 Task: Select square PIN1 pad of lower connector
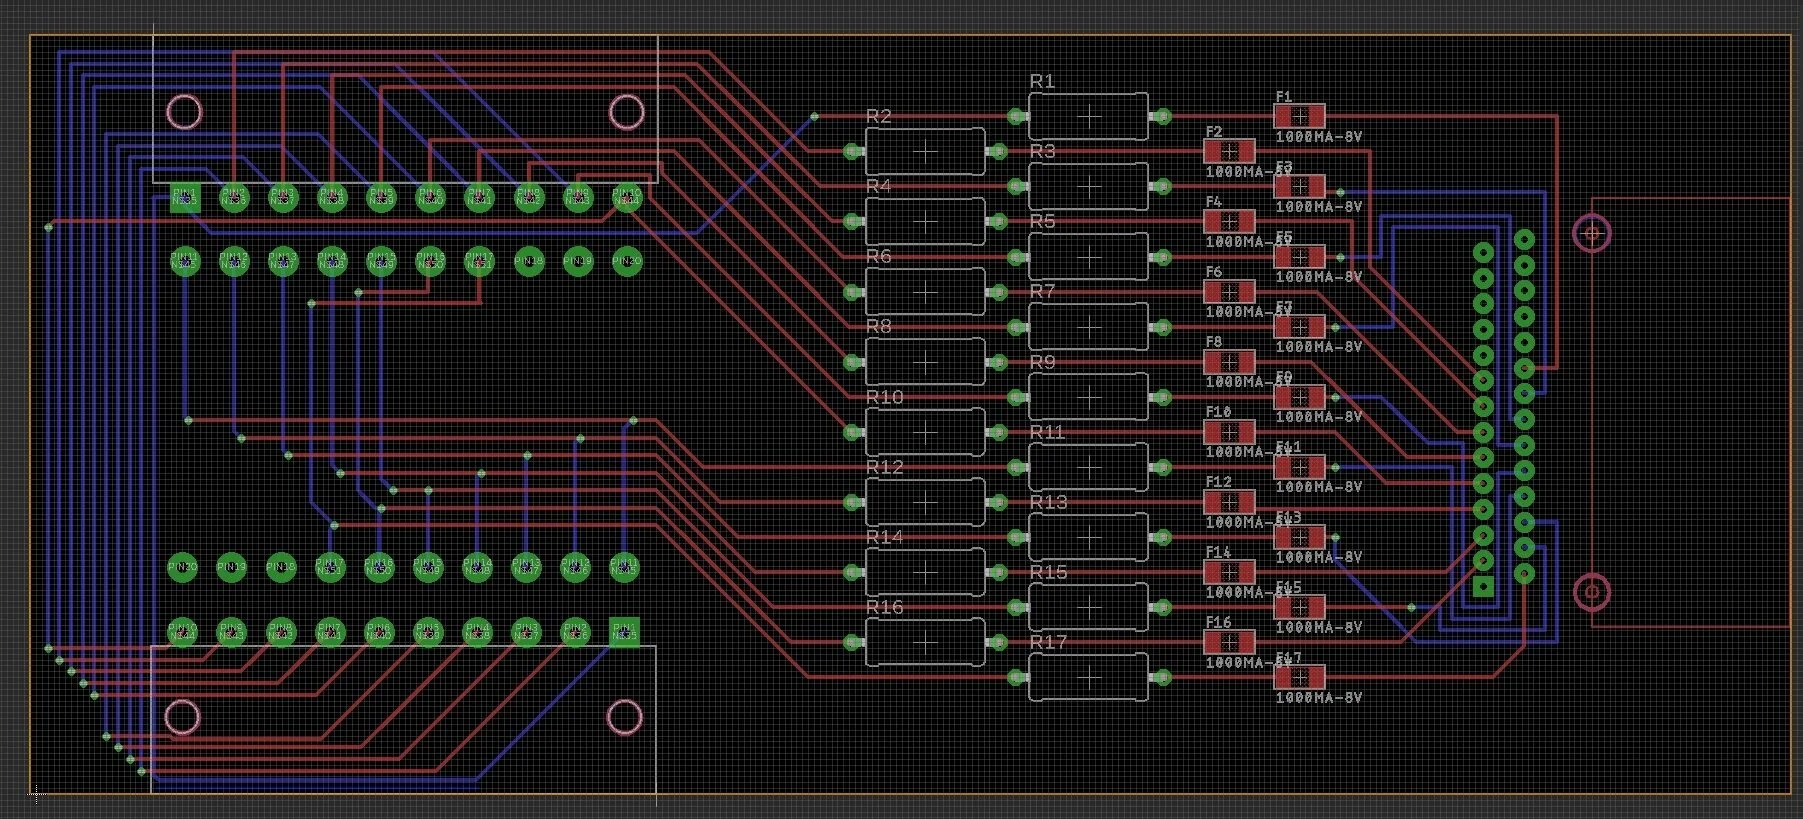[x=624, y=631]
